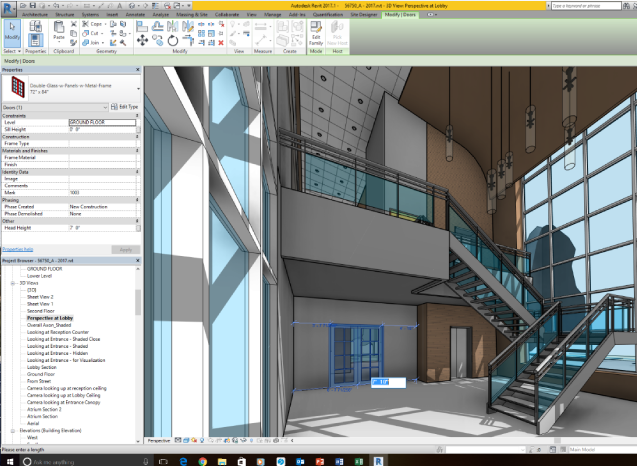
Task: Select the Join geometry tool
Action: pyautogui.click(x=91, y=42)
